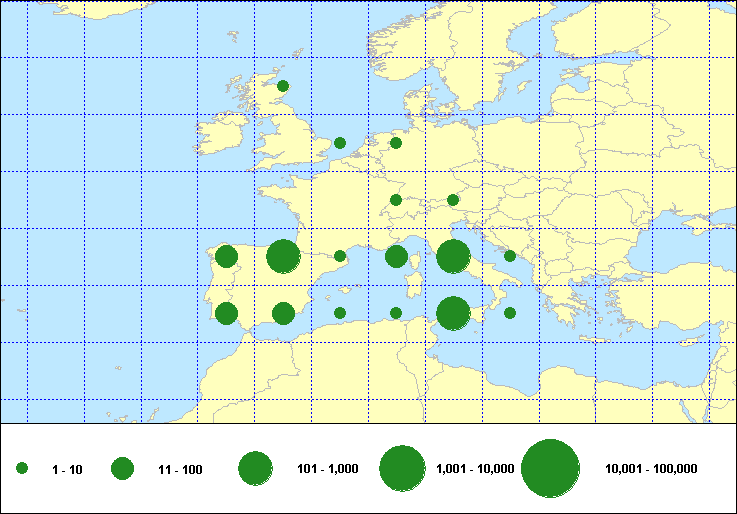Click the medium circle over southern Portugal

click(x=227, y=314)
